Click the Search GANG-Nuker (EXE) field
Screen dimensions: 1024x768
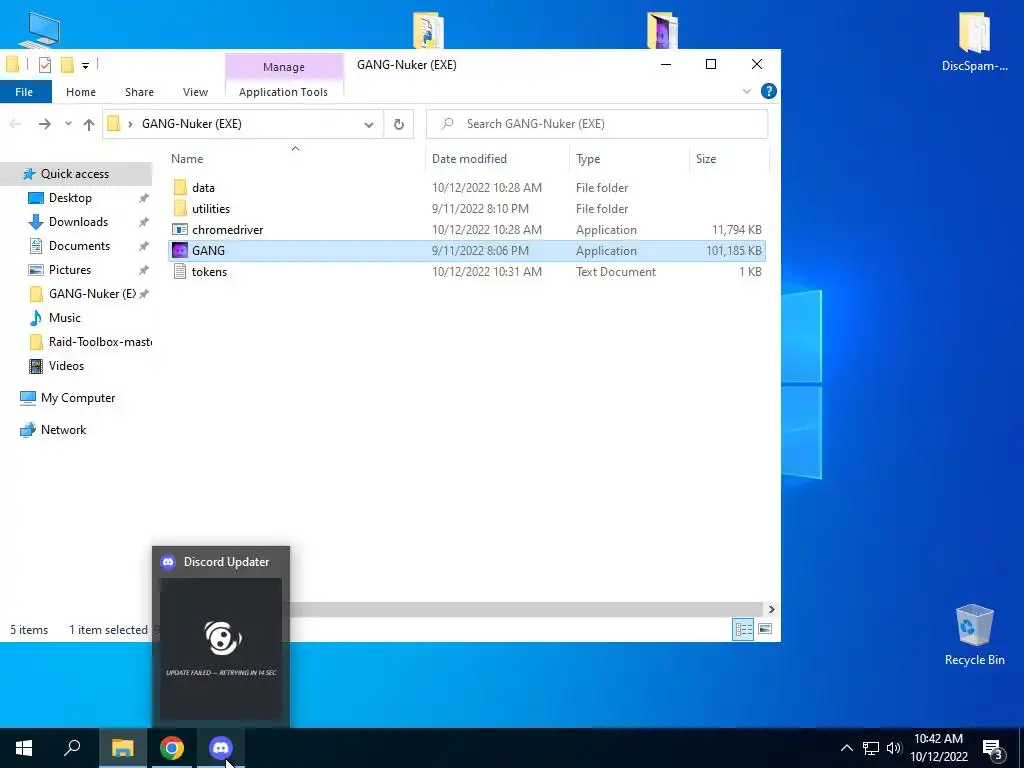tap(597, 124)
